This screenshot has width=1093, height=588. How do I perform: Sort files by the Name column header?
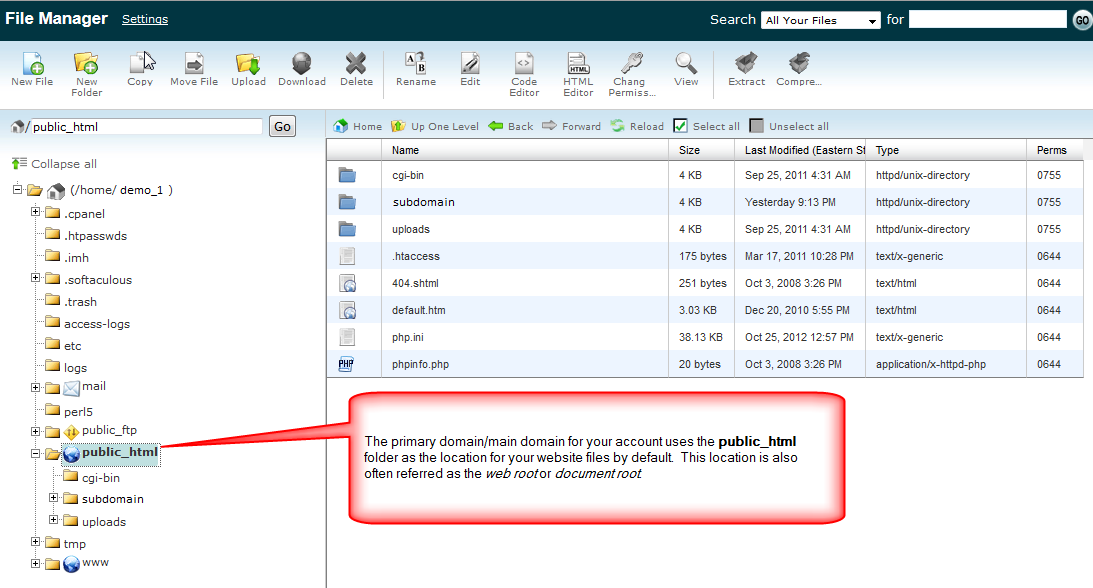[405, 150]
